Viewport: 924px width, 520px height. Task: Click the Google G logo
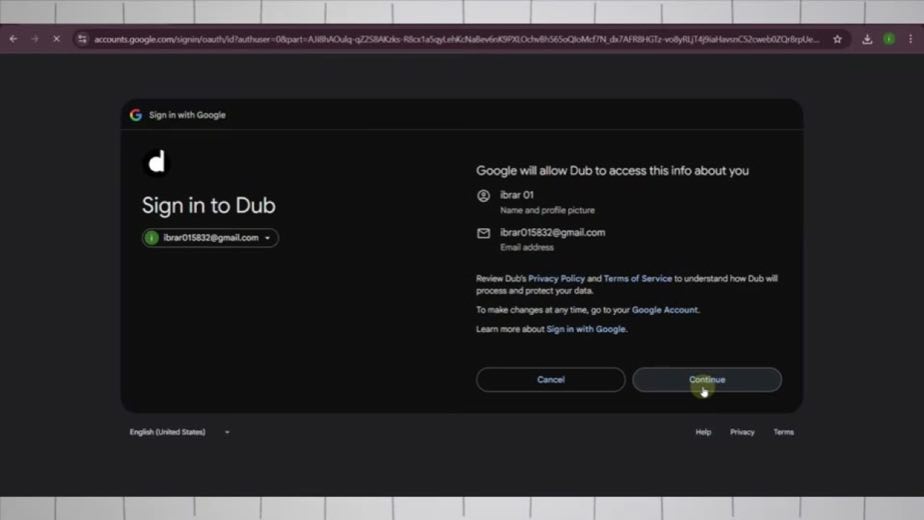136,115
